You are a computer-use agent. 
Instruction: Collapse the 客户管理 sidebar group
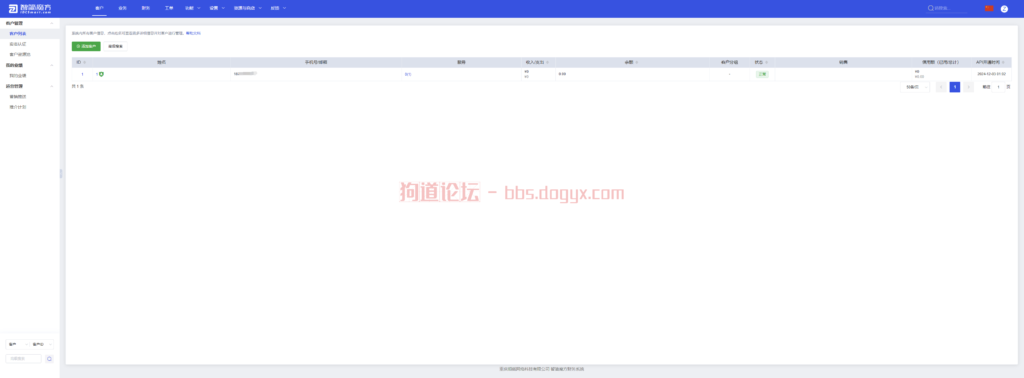click(x=29, y=23)
